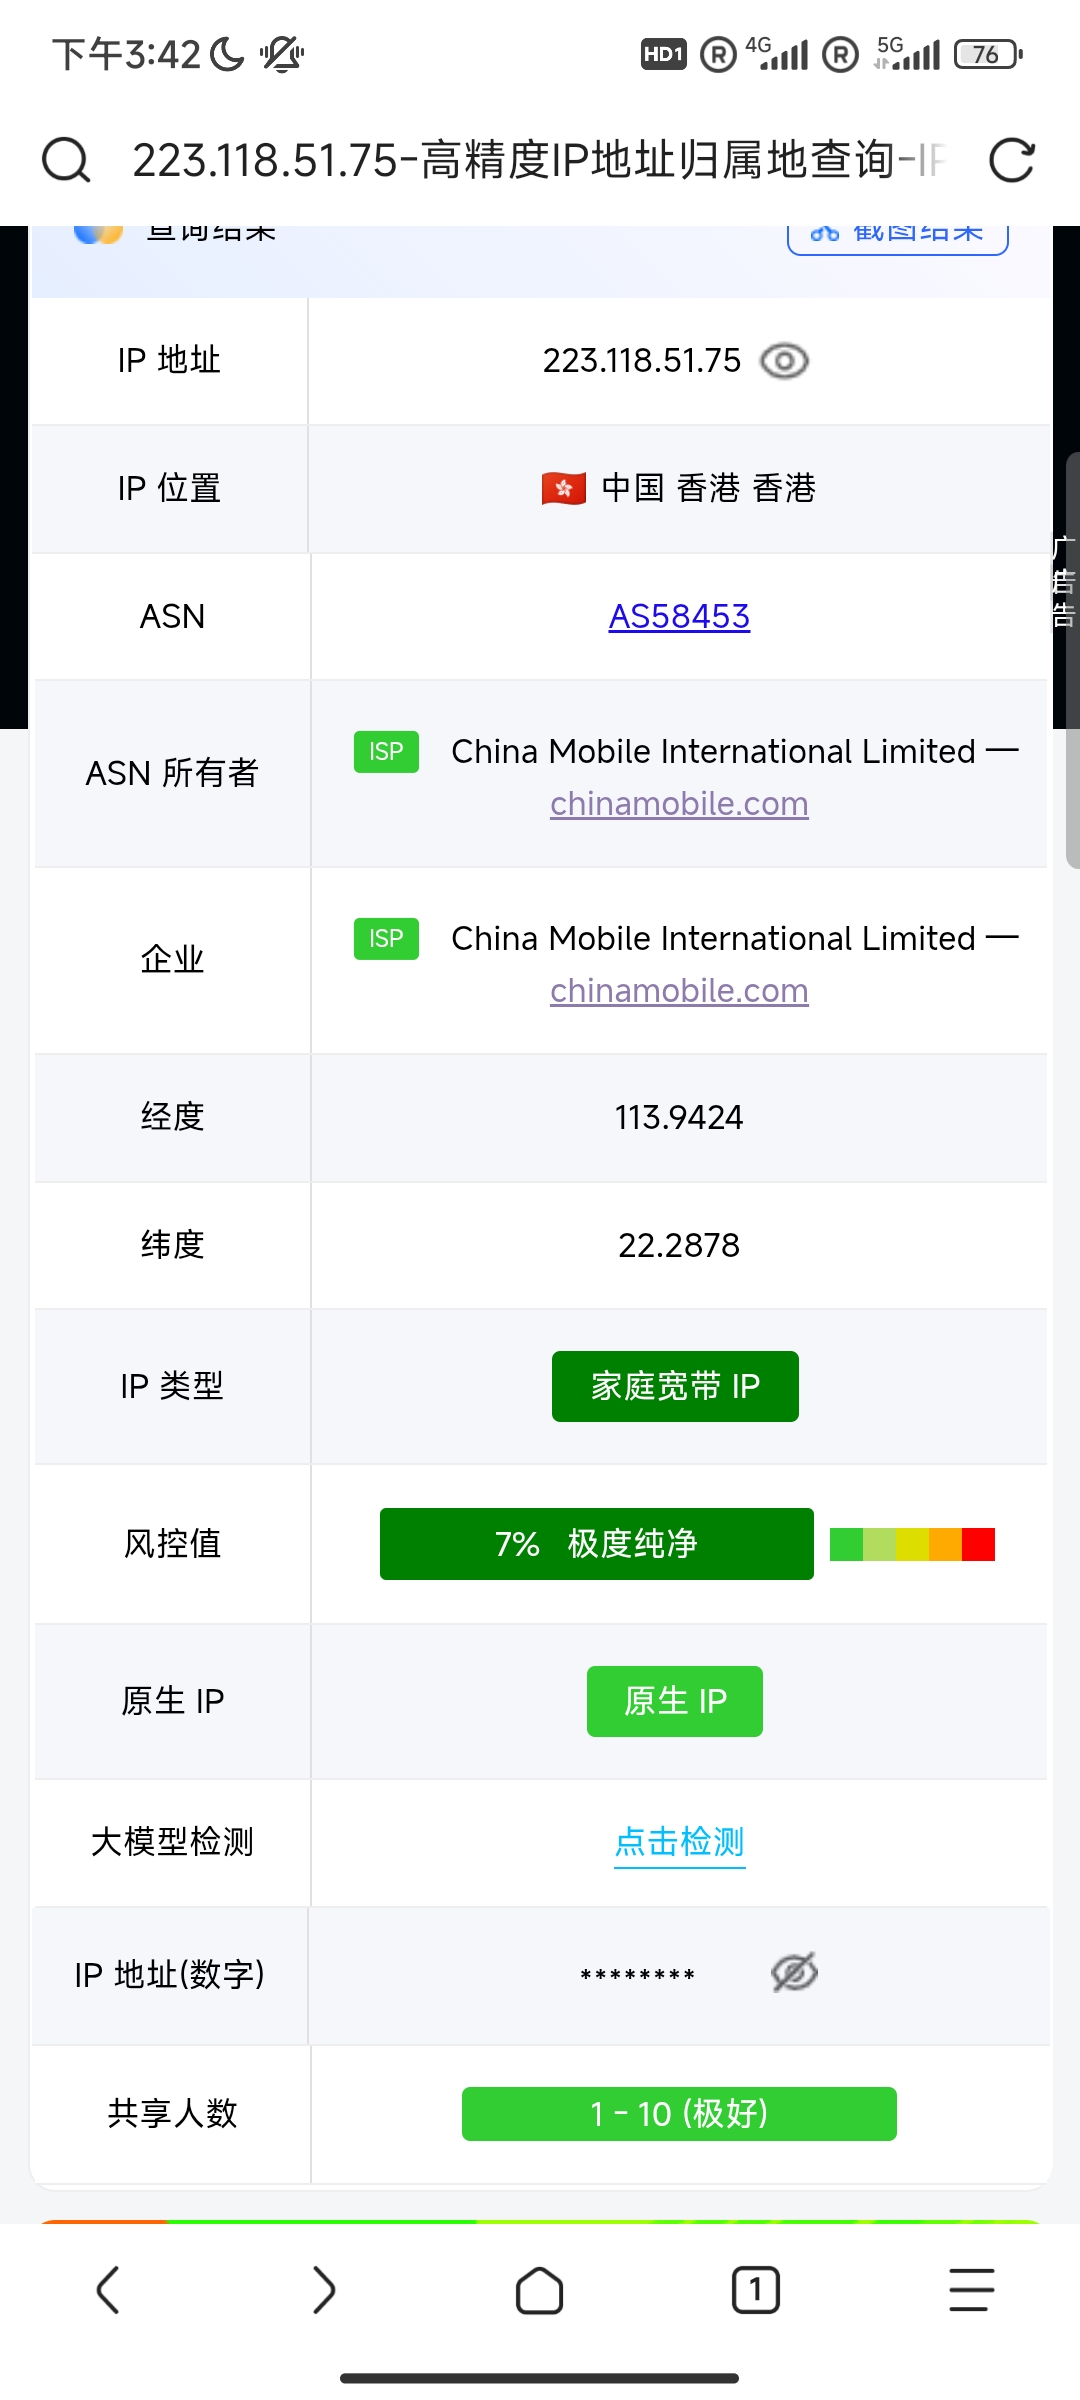Screen dimensions: 1080x2400
Task: Open chinamobile.com link in enterprise row
Action: [x=679, y=991]
